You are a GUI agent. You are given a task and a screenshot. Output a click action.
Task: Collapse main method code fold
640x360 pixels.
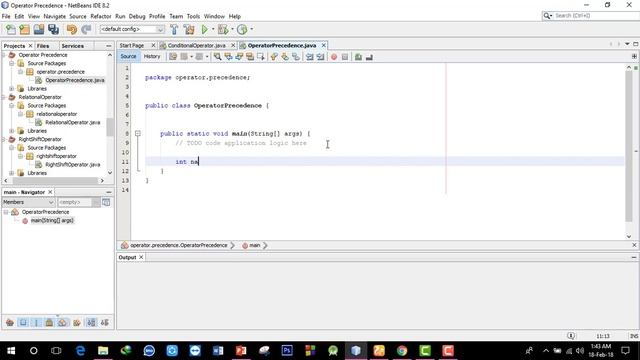(x=138, y=133)
